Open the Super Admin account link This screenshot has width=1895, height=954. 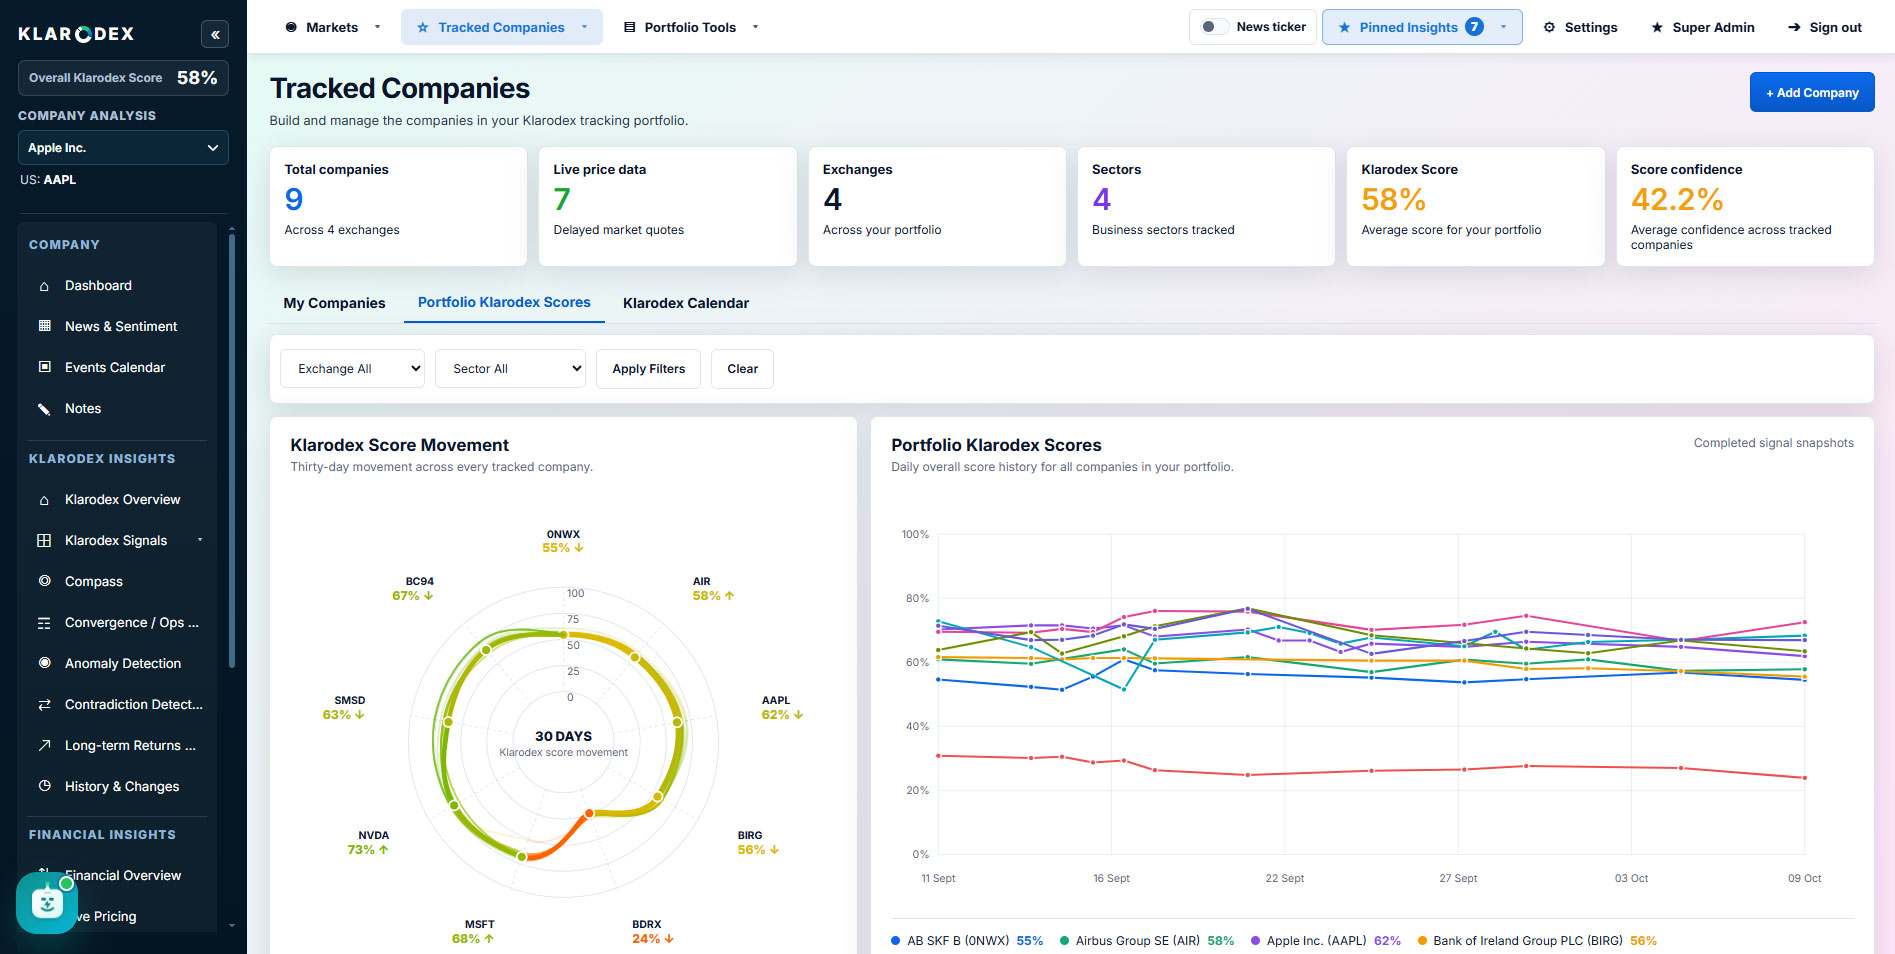[1702, 27]
